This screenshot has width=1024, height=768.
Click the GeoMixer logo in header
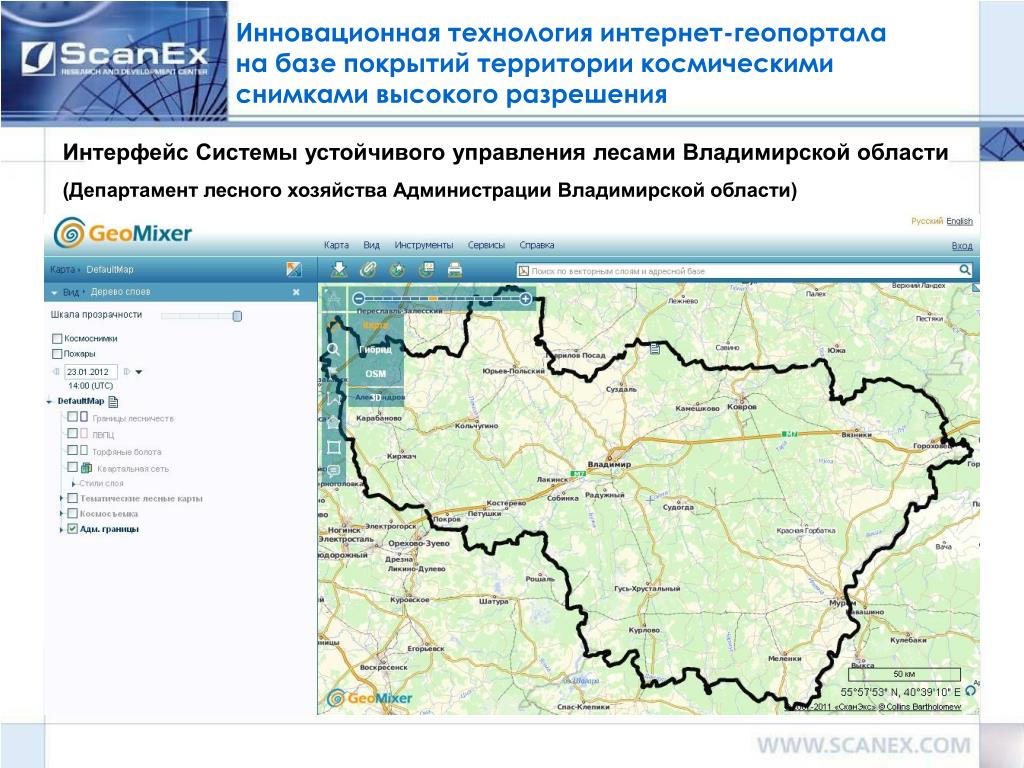point(123,233)
